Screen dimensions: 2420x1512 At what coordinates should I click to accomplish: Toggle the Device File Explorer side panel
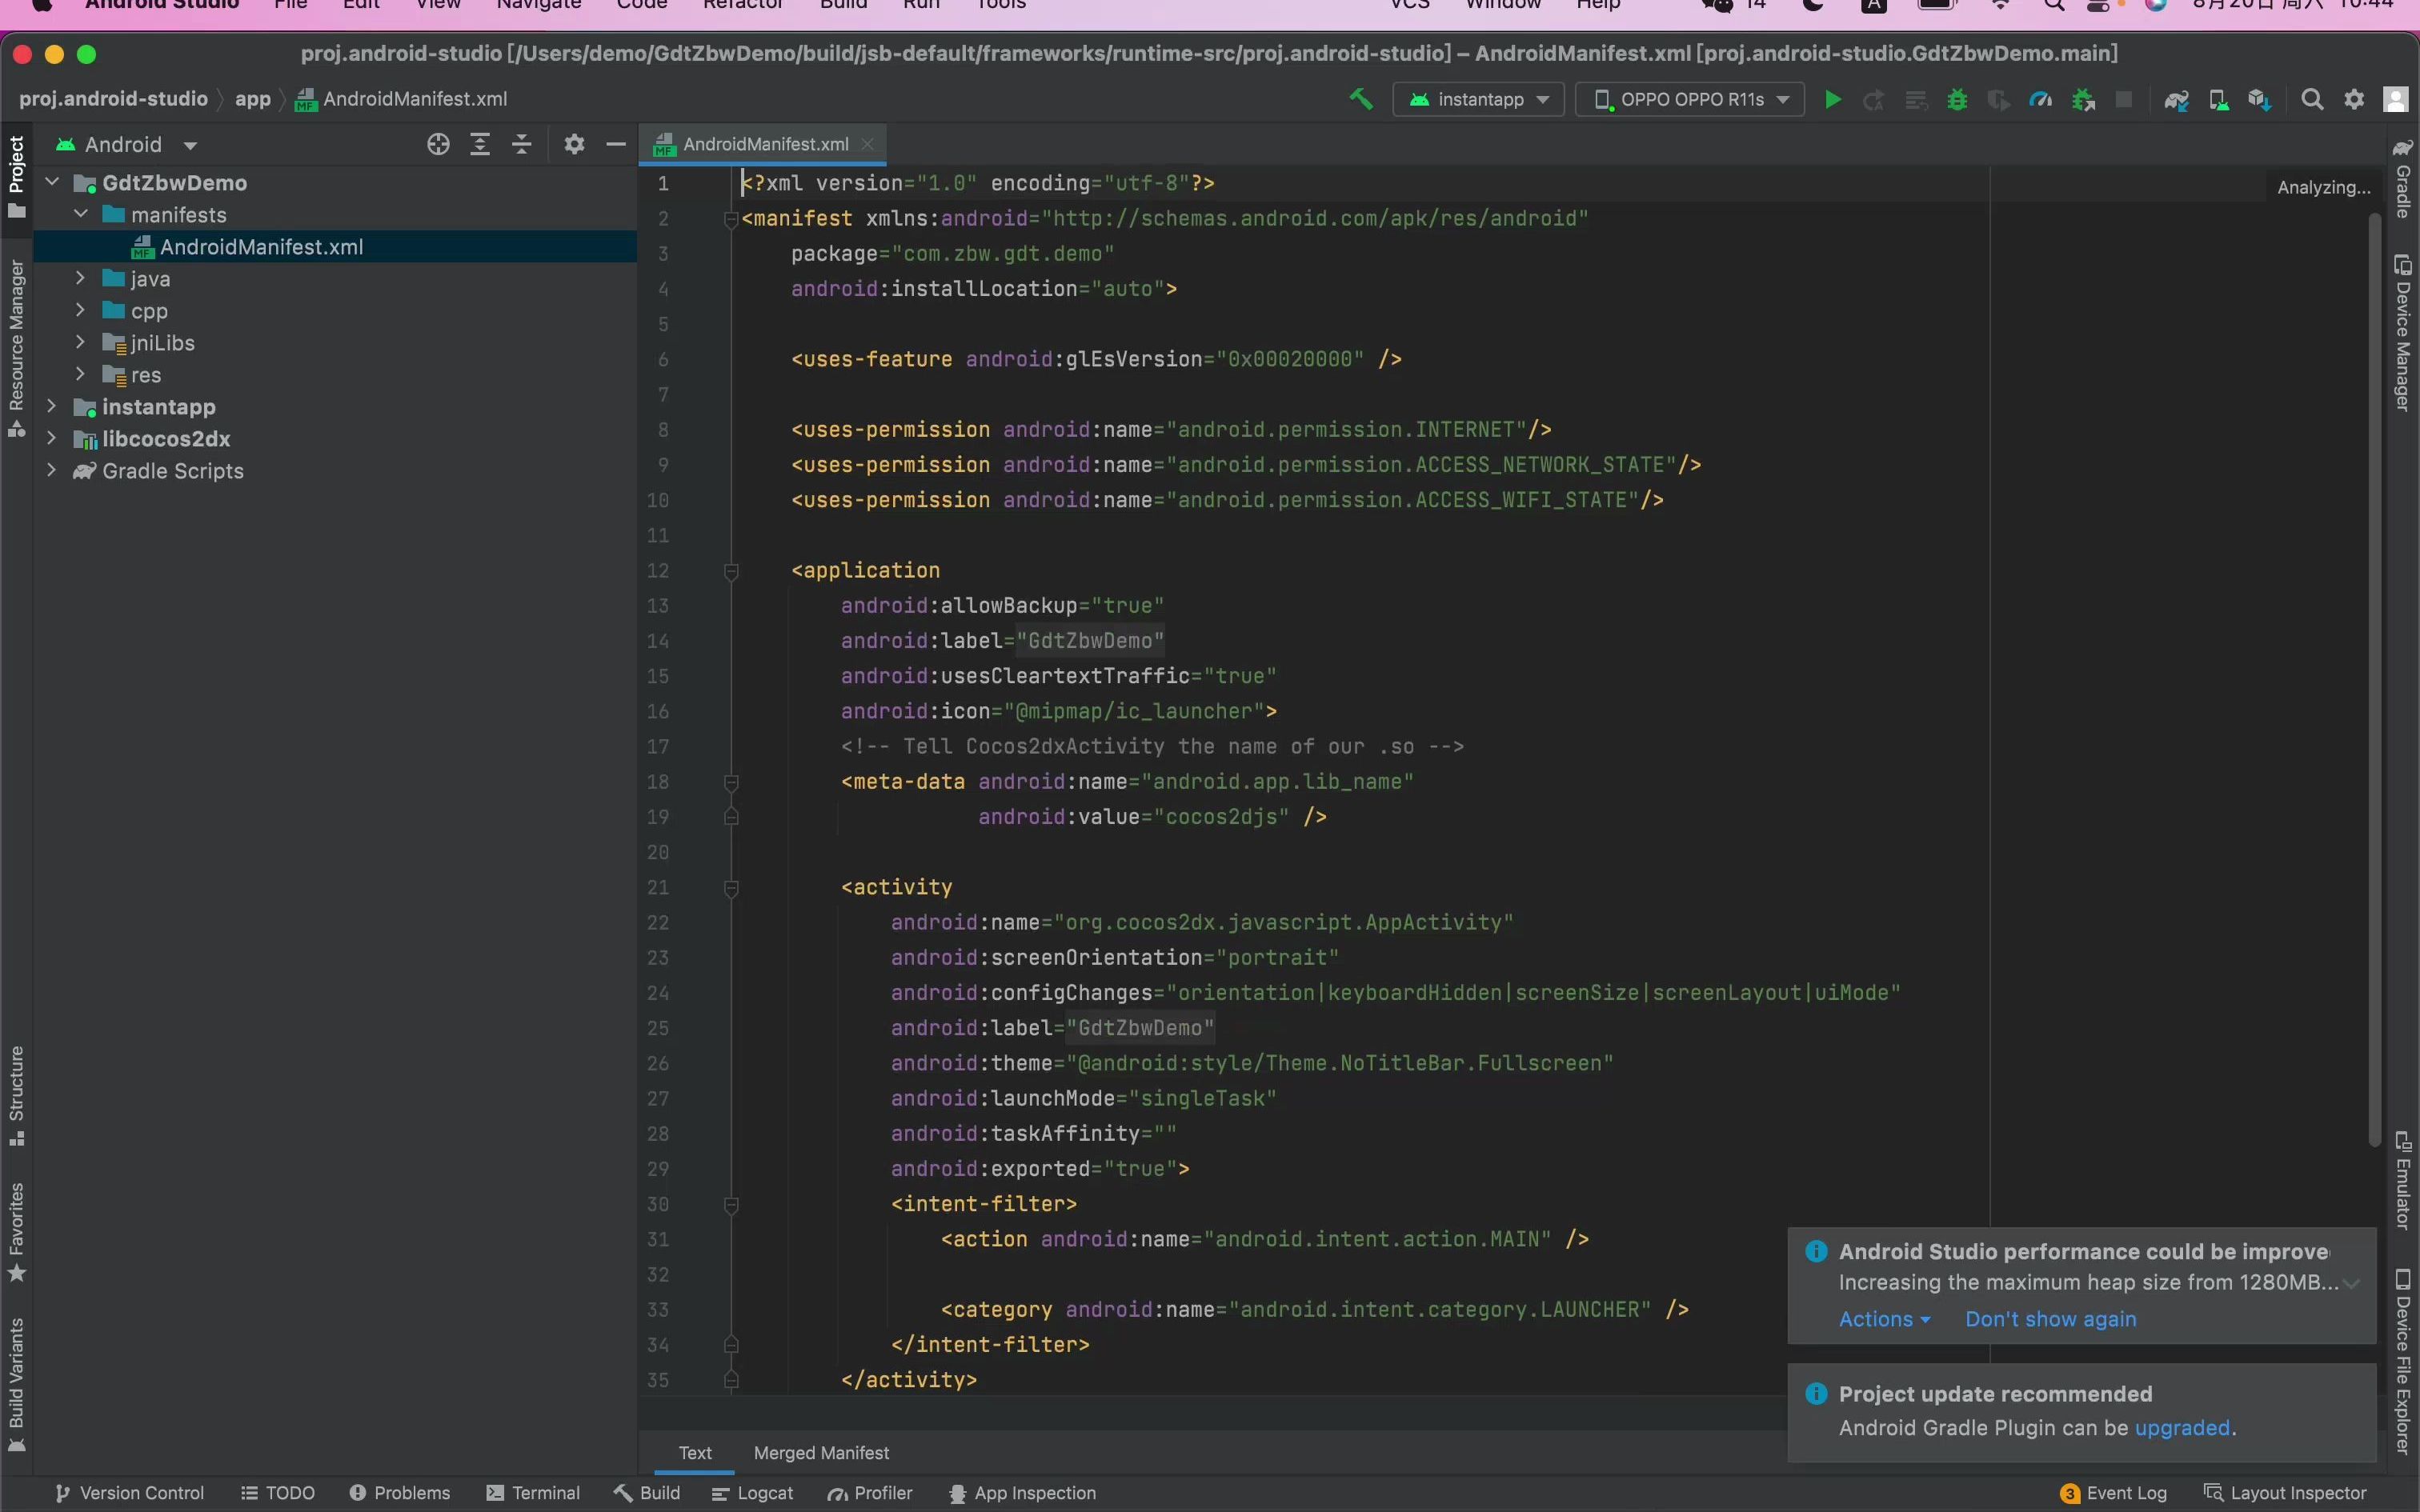pyautogui.click(x=2403, y=1361)
